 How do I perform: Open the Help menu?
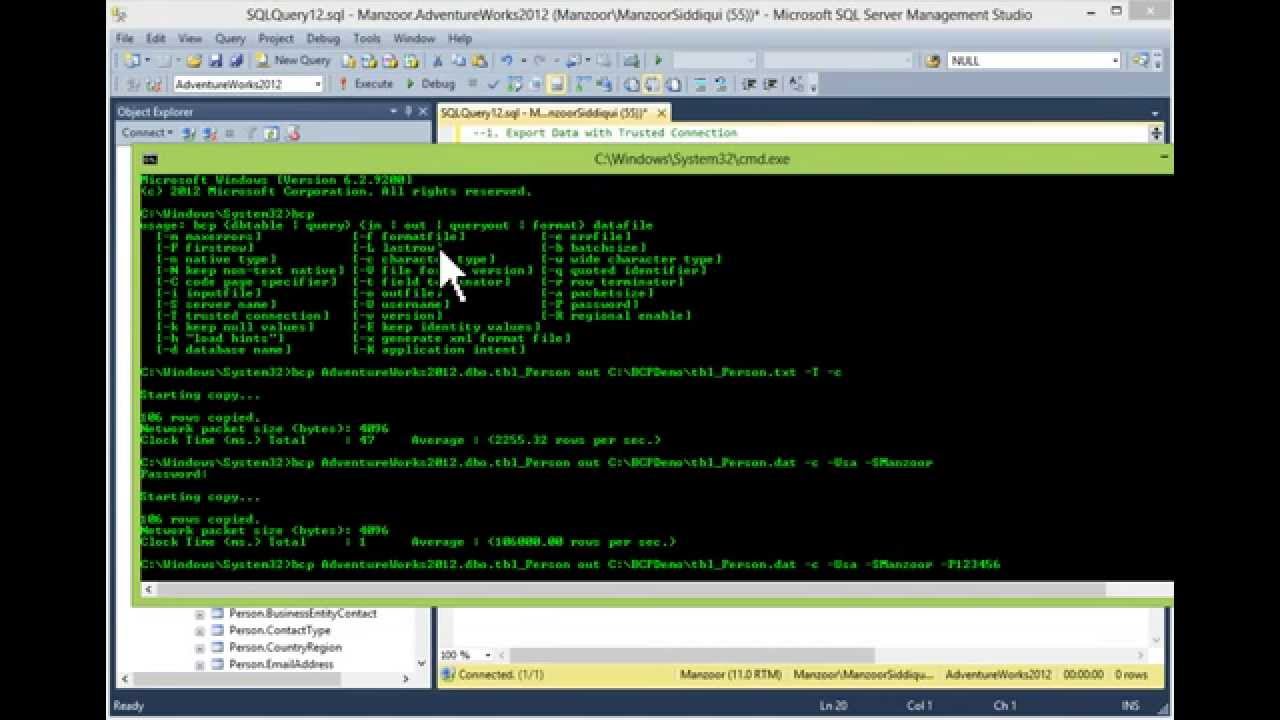point(460,38)
